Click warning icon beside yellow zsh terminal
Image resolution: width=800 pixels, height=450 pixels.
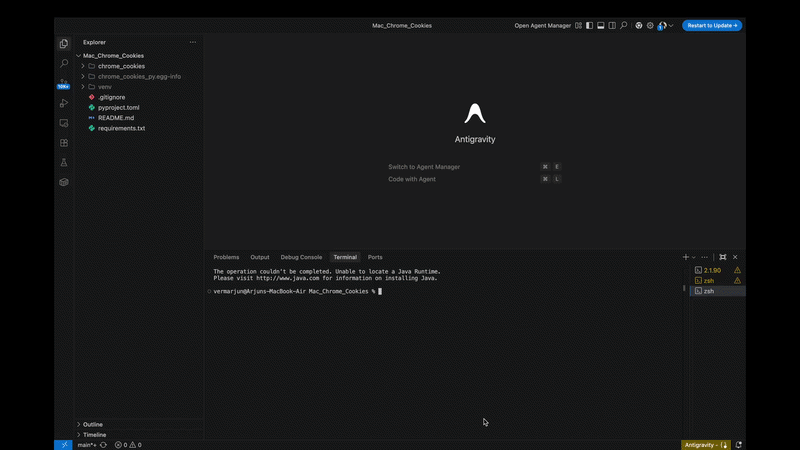coord(737,281)
